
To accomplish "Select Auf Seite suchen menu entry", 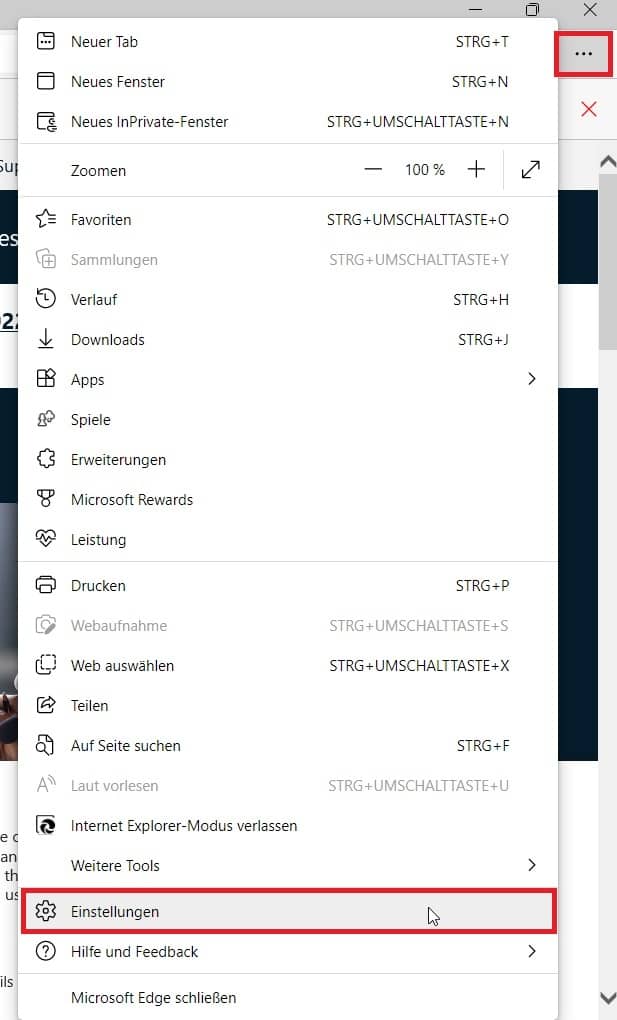I will tap(126, 746).
